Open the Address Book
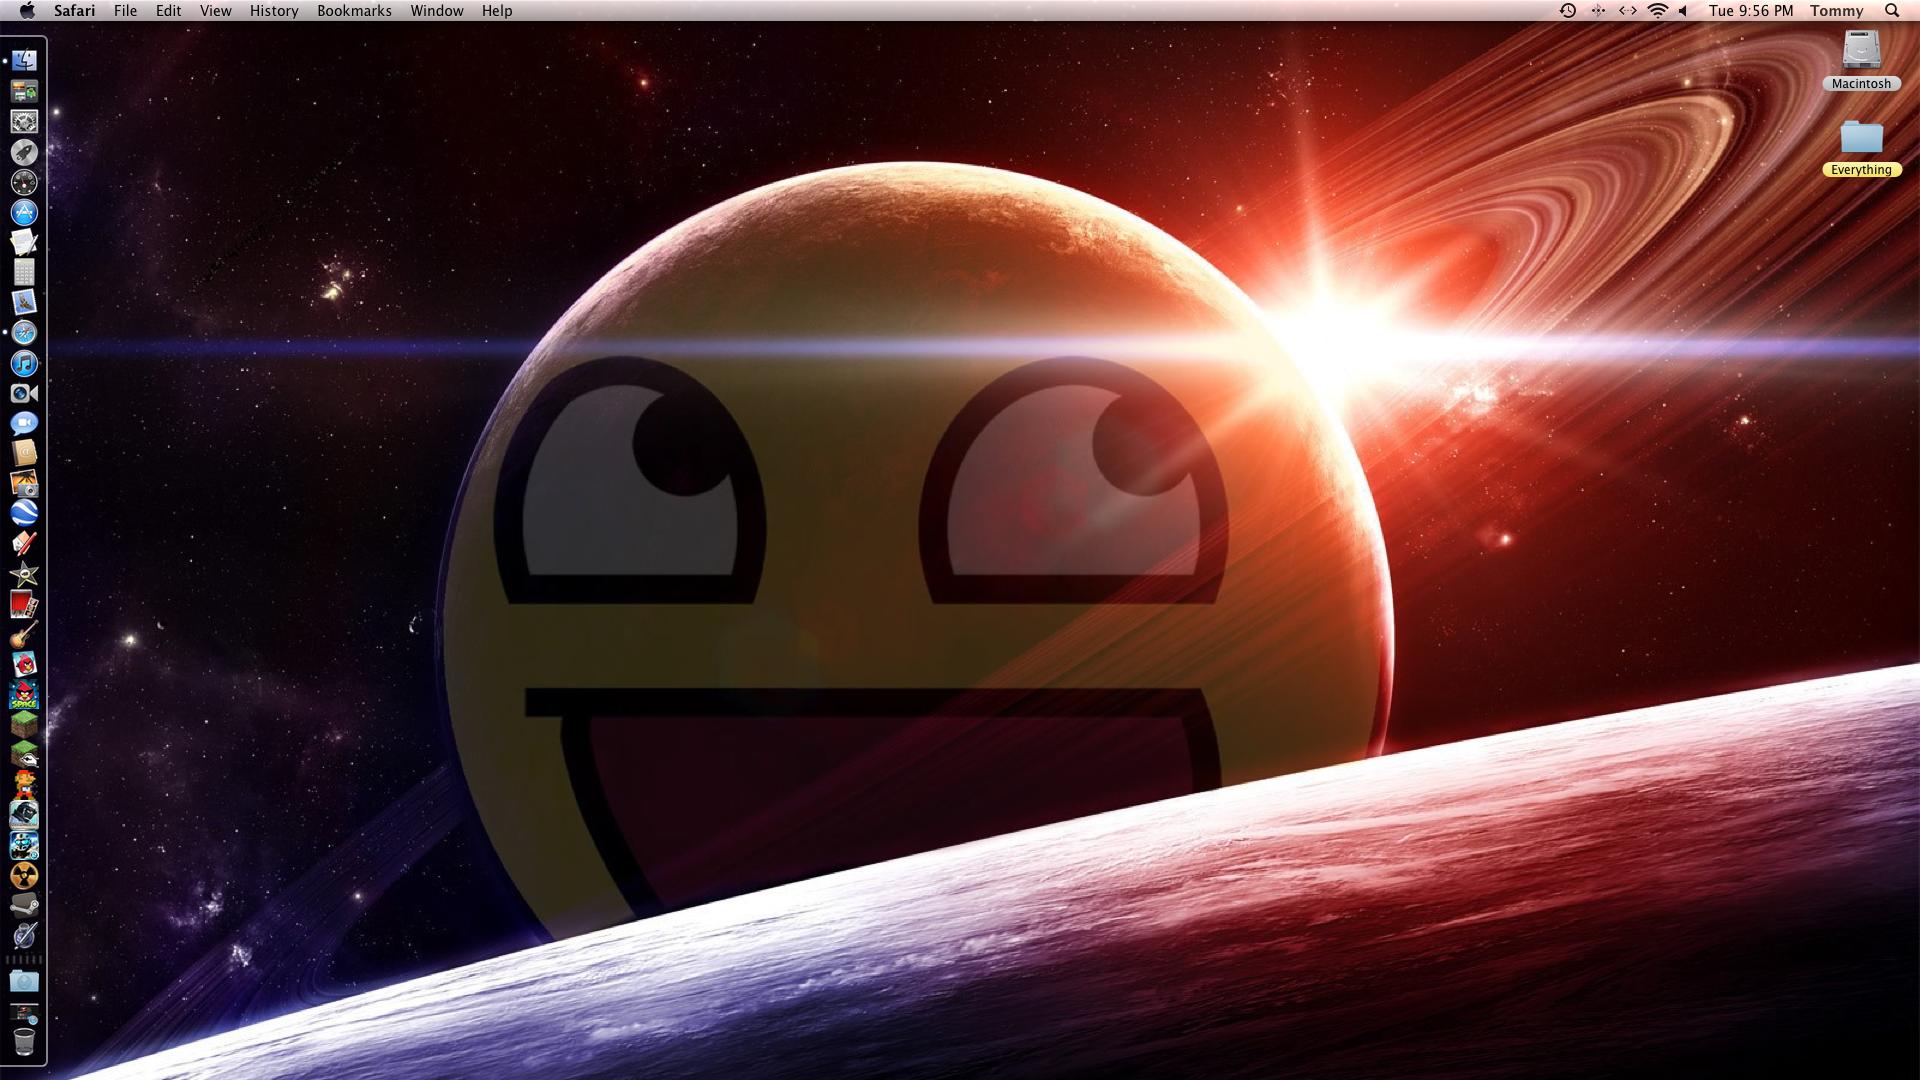1920x1080 pixels. (x=24, y=453)
